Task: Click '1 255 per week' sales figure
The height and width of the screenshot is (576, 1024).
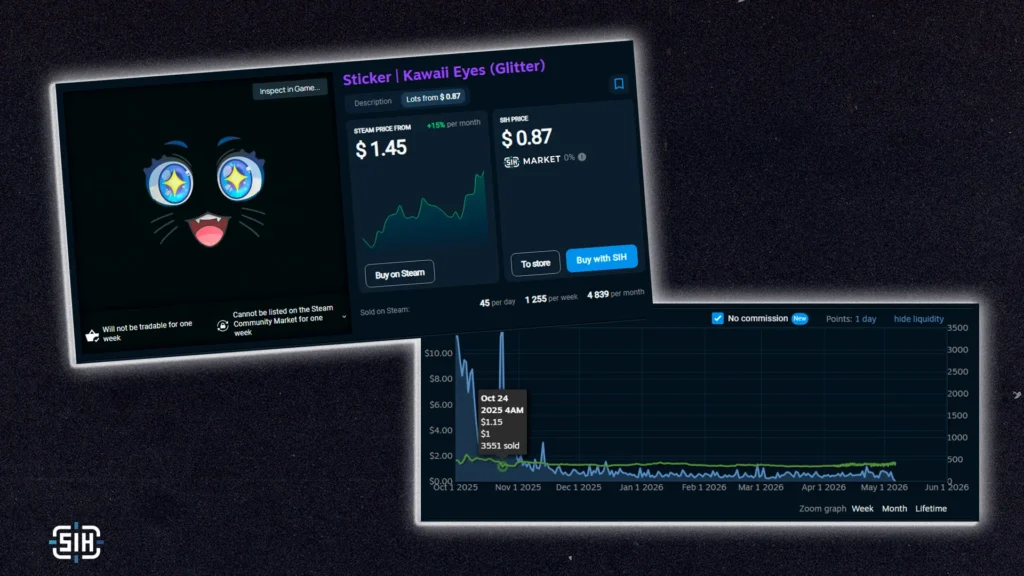Action: click(x=551, y=298)
